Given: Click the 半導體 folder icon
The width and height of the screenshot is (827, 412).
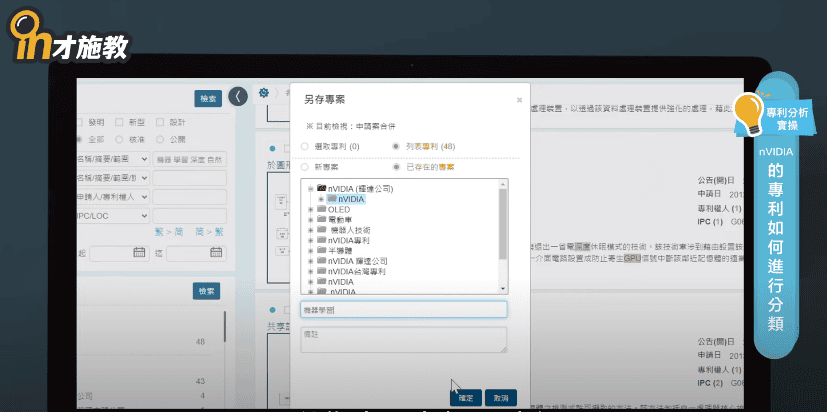Looking at the screenshot, I should pos(321,250).
